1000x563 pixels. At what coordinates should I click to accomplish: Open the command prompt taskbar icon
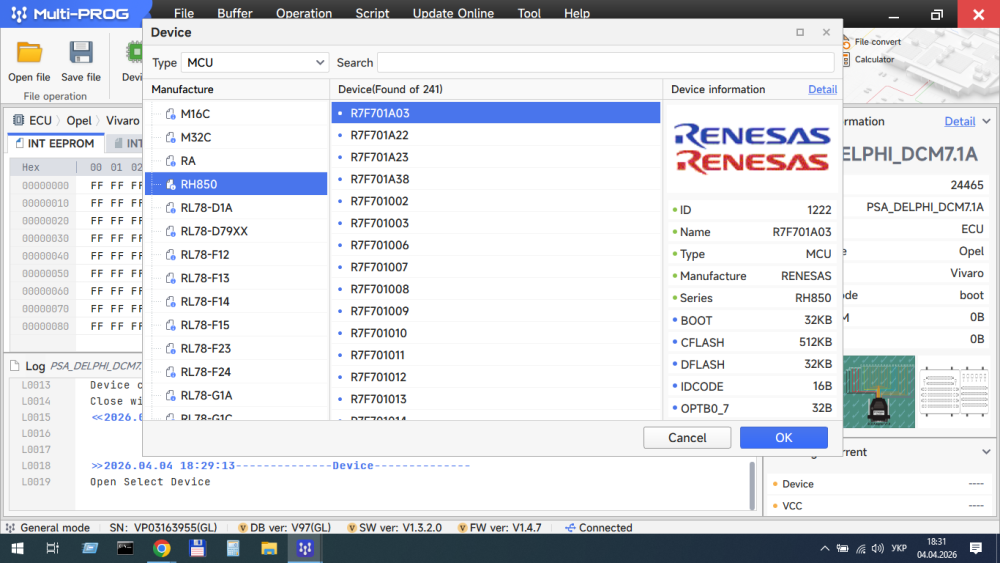tap(125, 548)
